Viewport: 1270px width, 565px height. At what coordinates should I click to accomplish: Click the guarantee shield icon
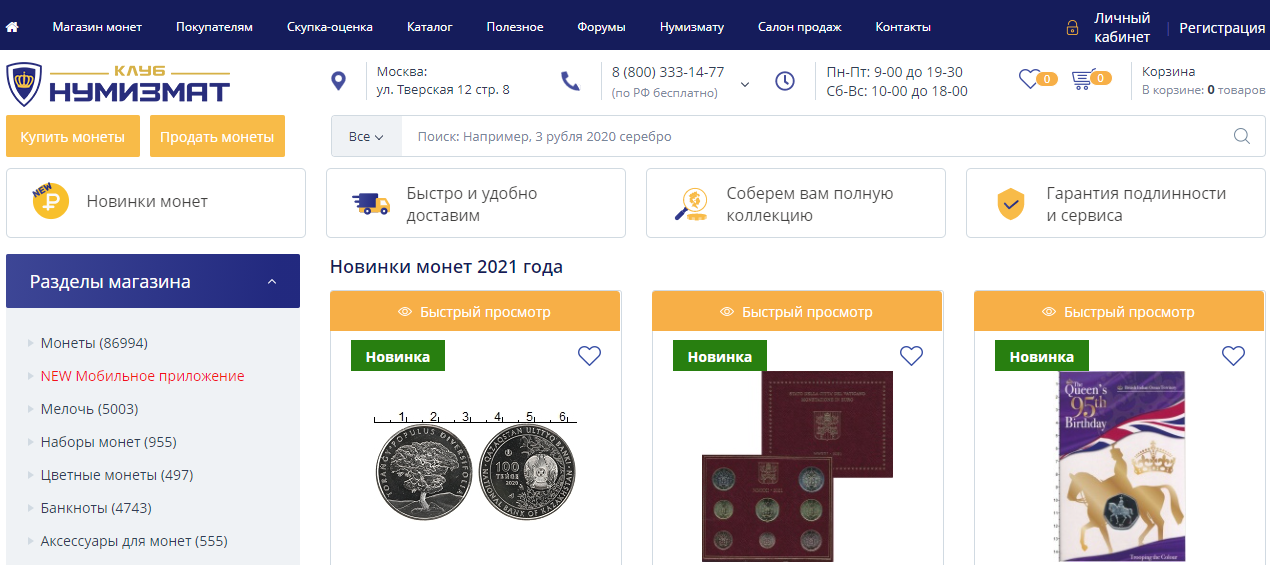click(1012, 203)
